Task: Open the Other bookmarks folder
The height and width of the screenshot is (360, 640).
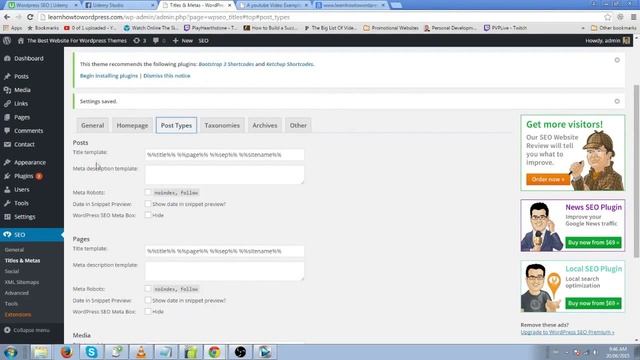Action: coord(614,28)
